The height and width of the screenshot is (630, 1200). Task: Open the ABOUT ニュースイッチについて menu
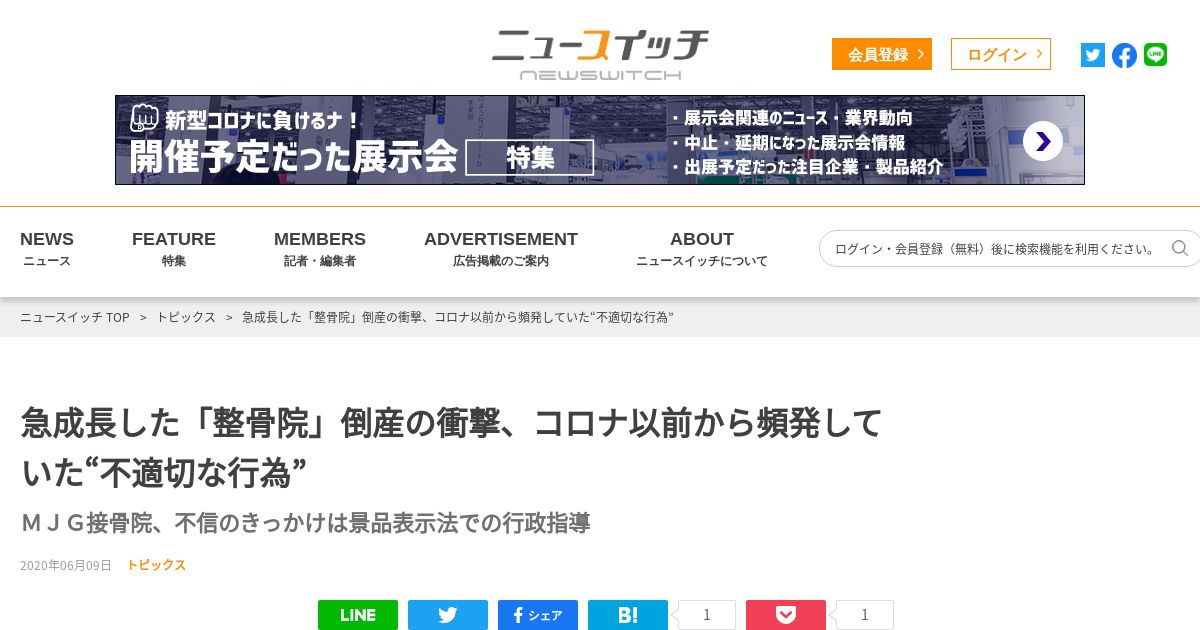(x=702, y=249)
